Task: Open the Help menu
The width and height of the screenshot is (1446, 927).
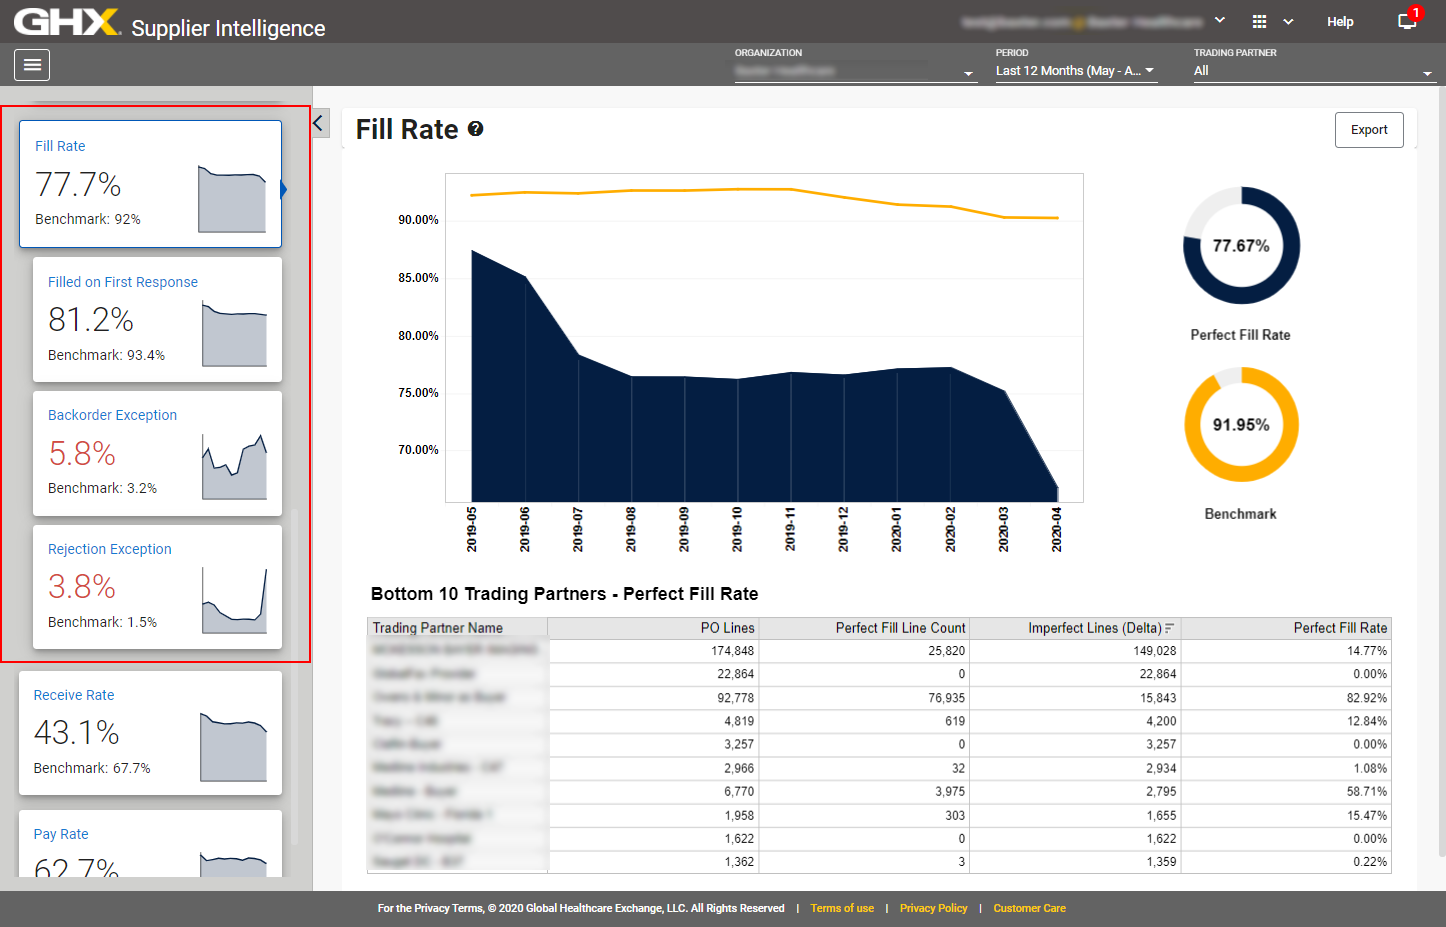Action: coord(1340,22)
